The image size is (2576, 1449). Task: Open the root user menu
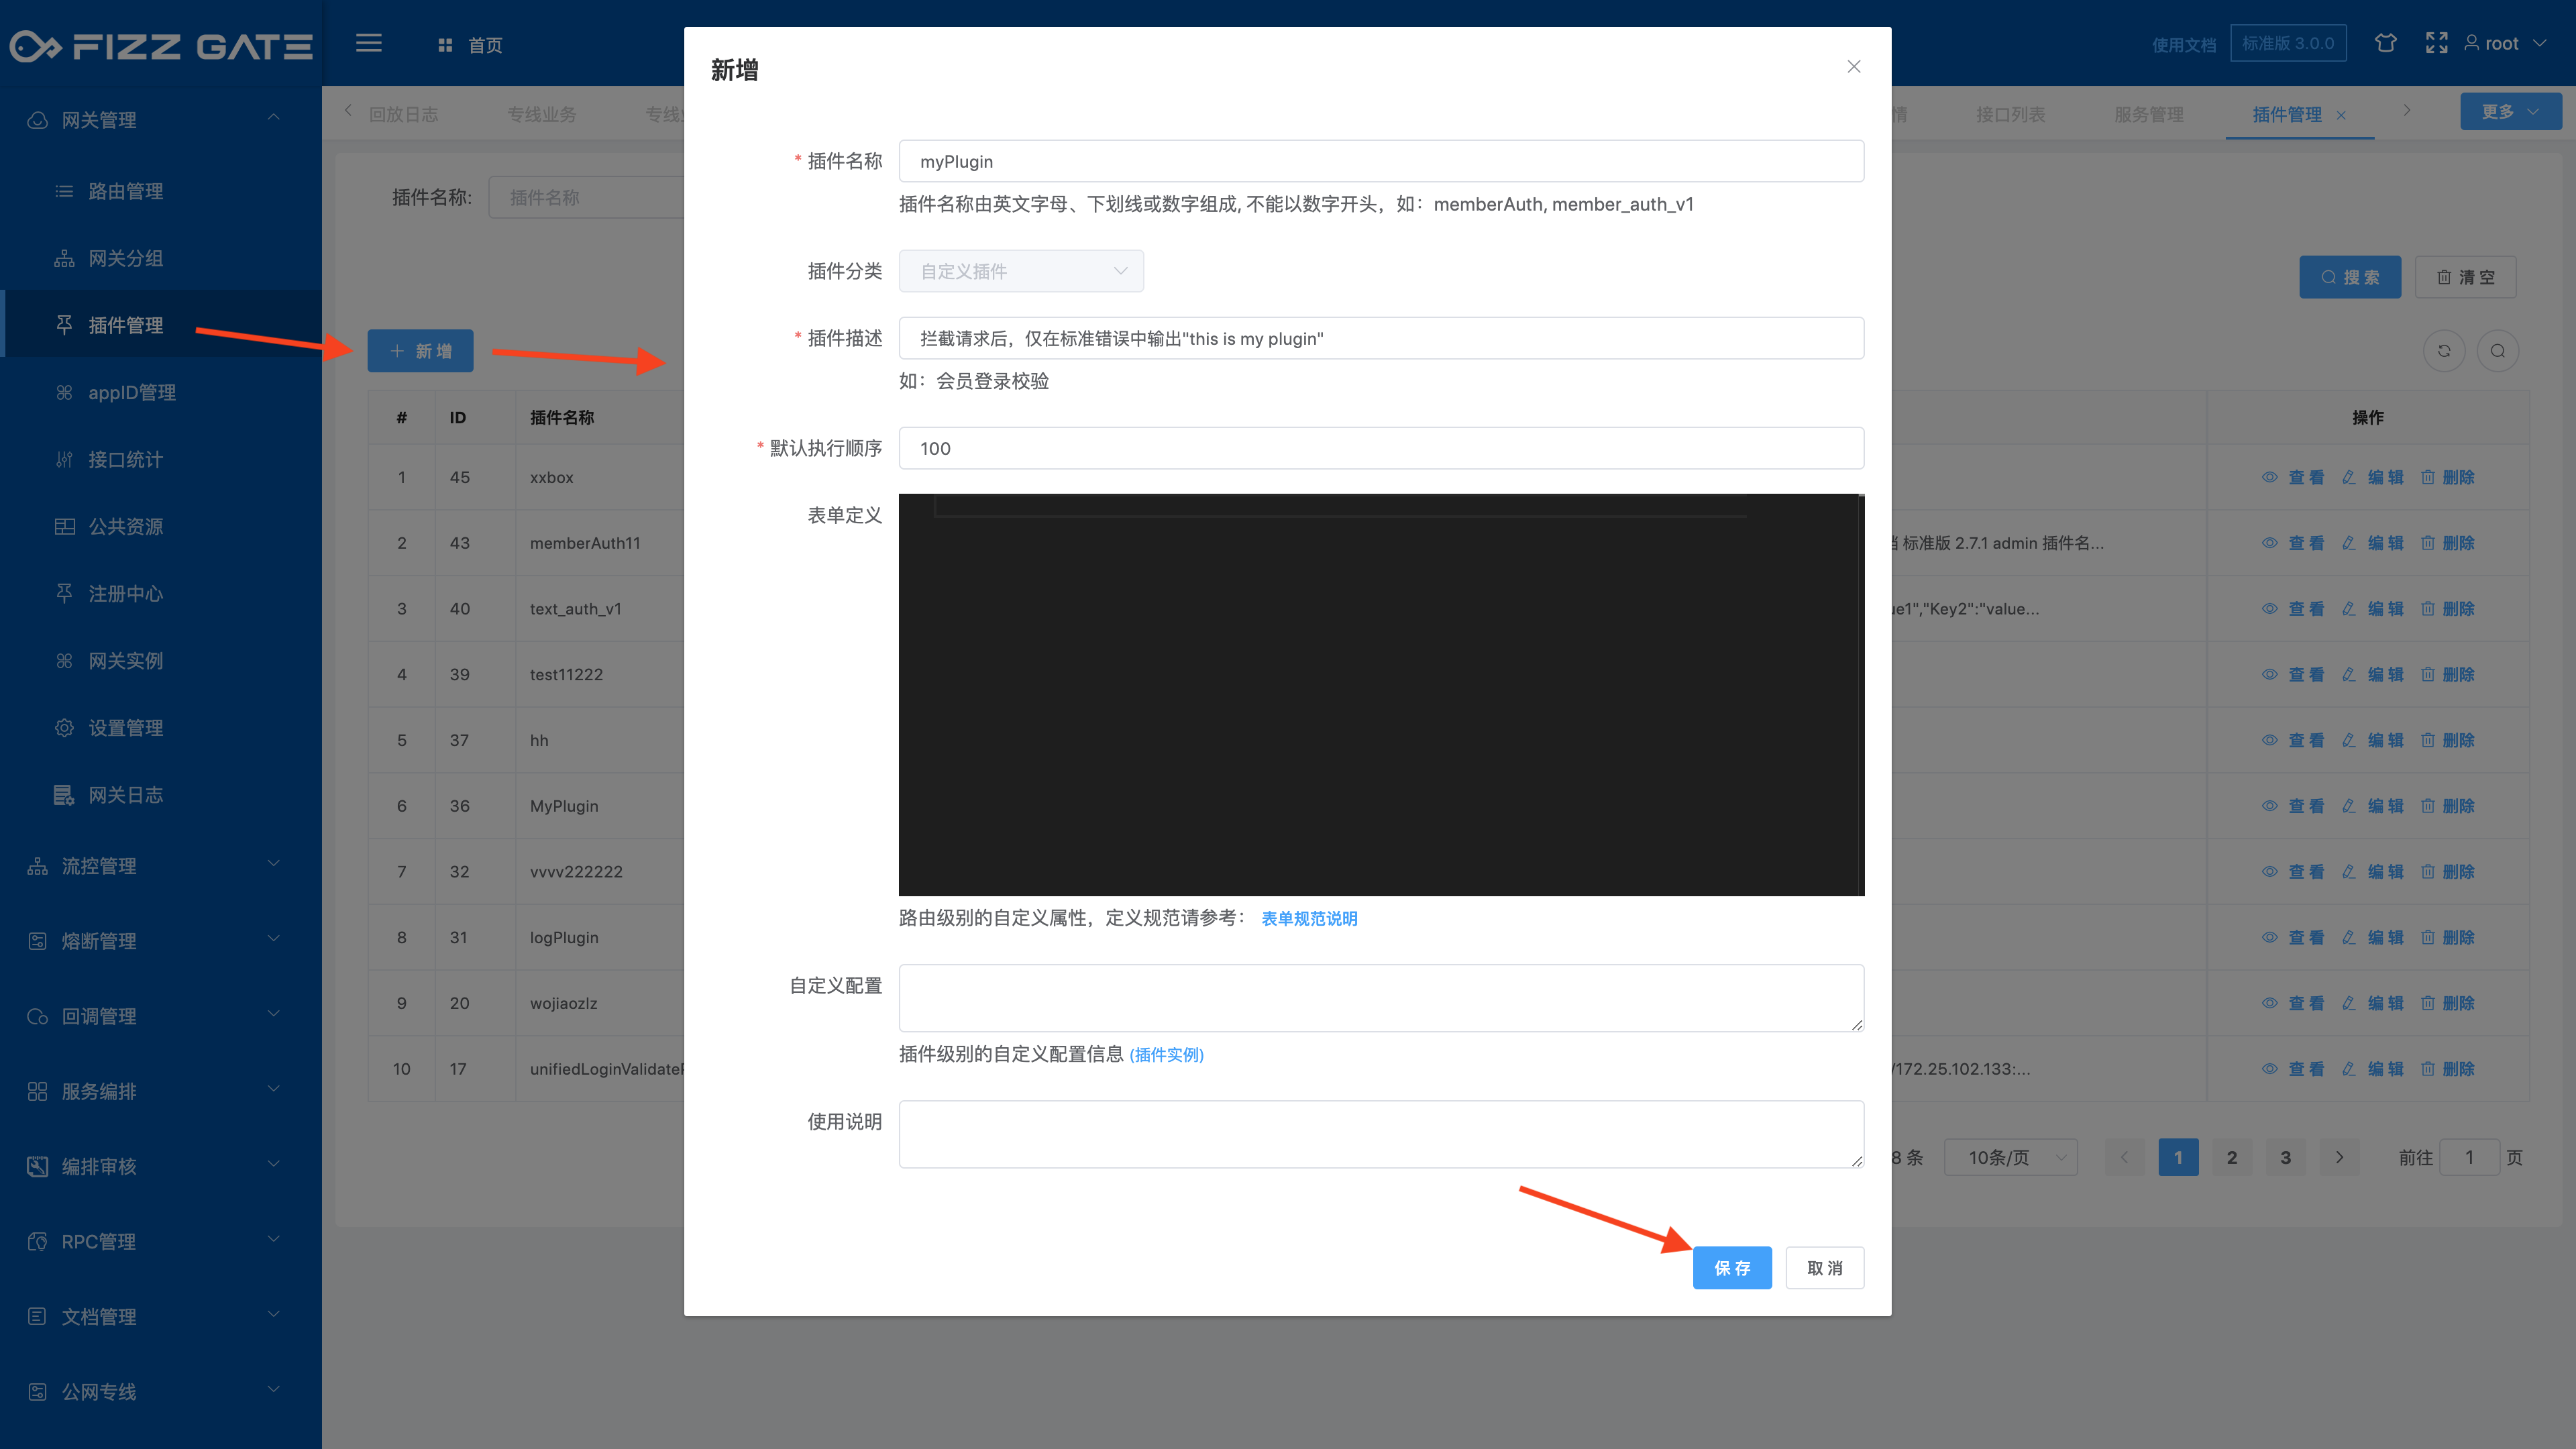(x=2505, y=43)
